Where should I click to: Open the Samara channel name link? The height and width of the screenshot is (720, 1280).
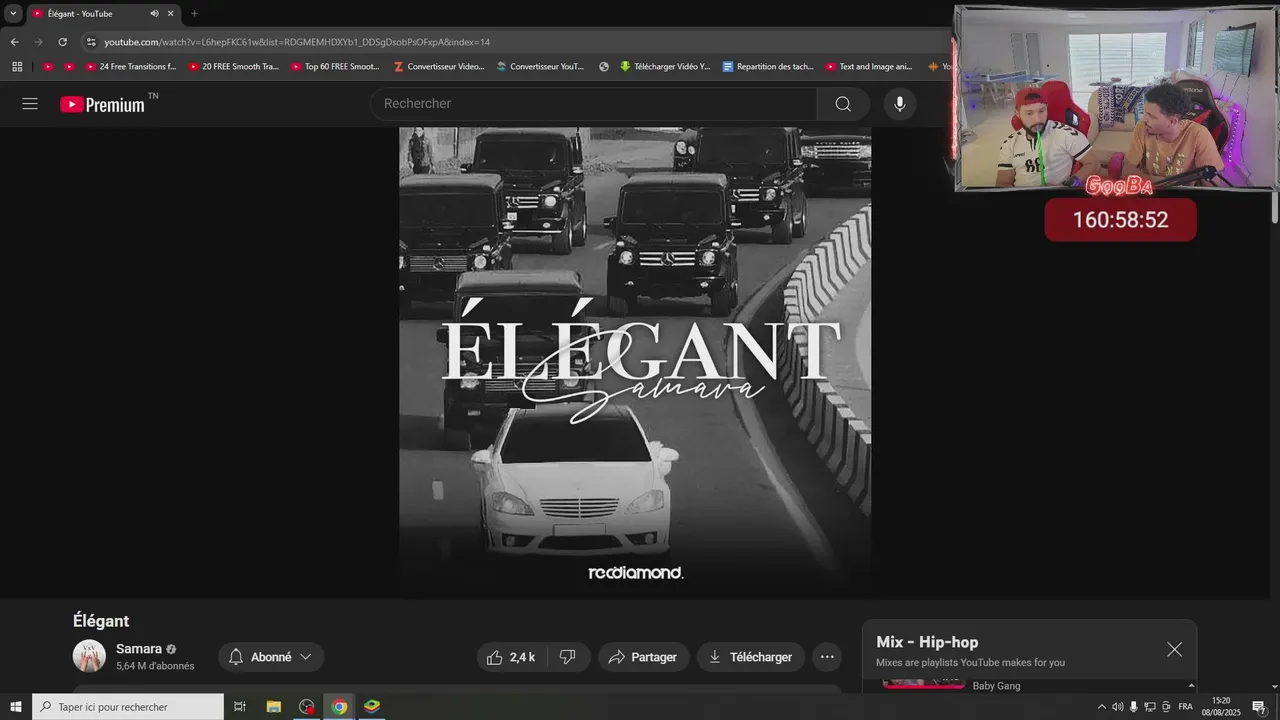click(139, 649)
